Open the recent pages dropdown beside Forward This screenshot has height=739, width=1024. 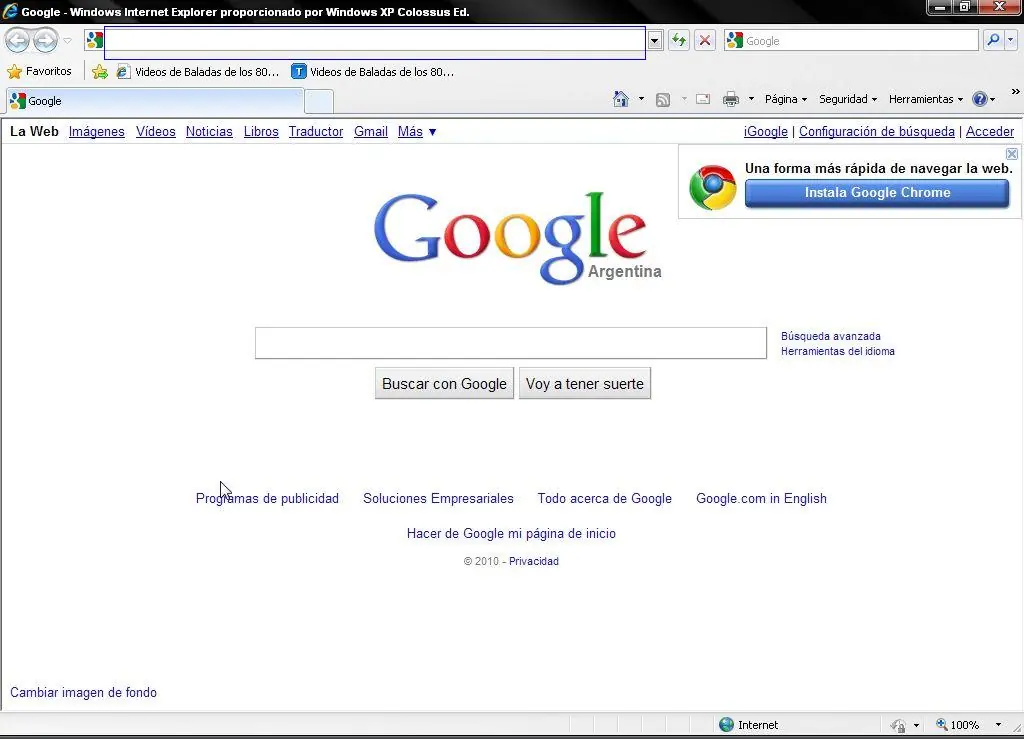coord(67,40)
